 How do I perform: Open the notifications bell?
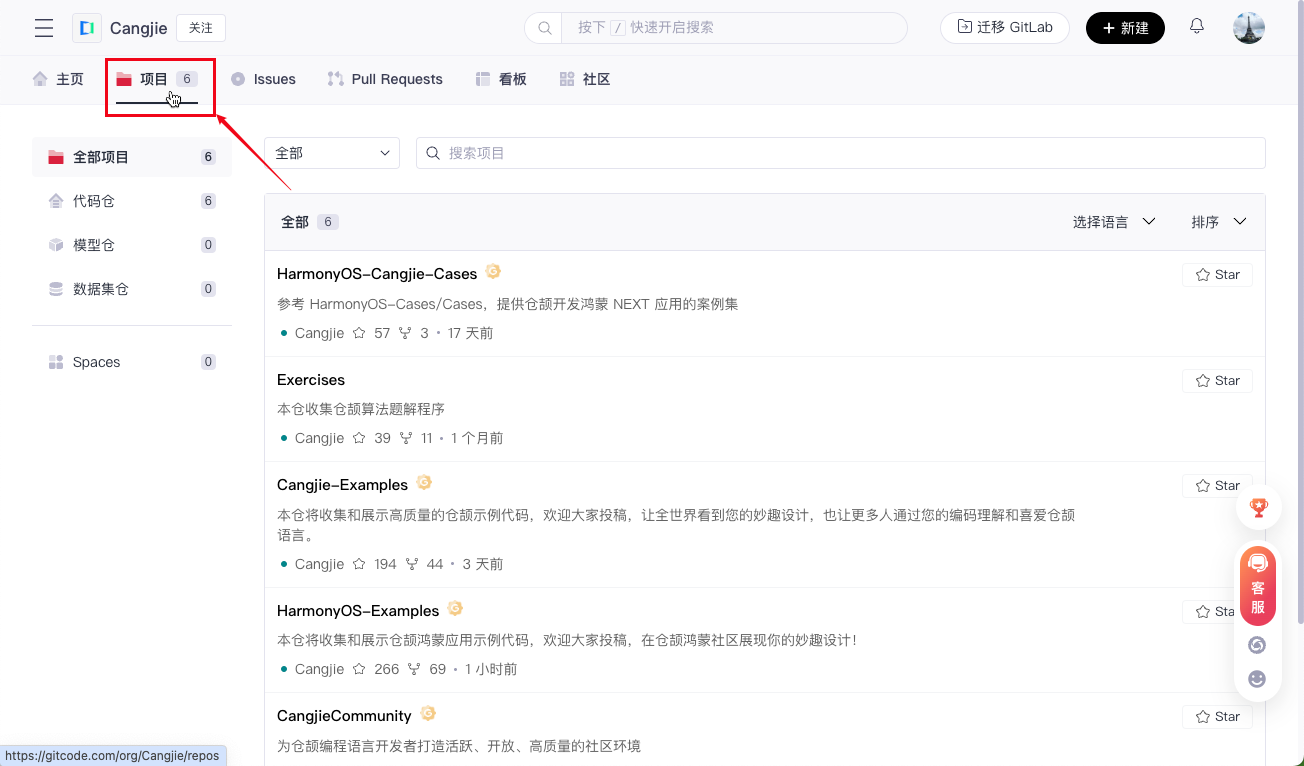(x=1196, y=27)
